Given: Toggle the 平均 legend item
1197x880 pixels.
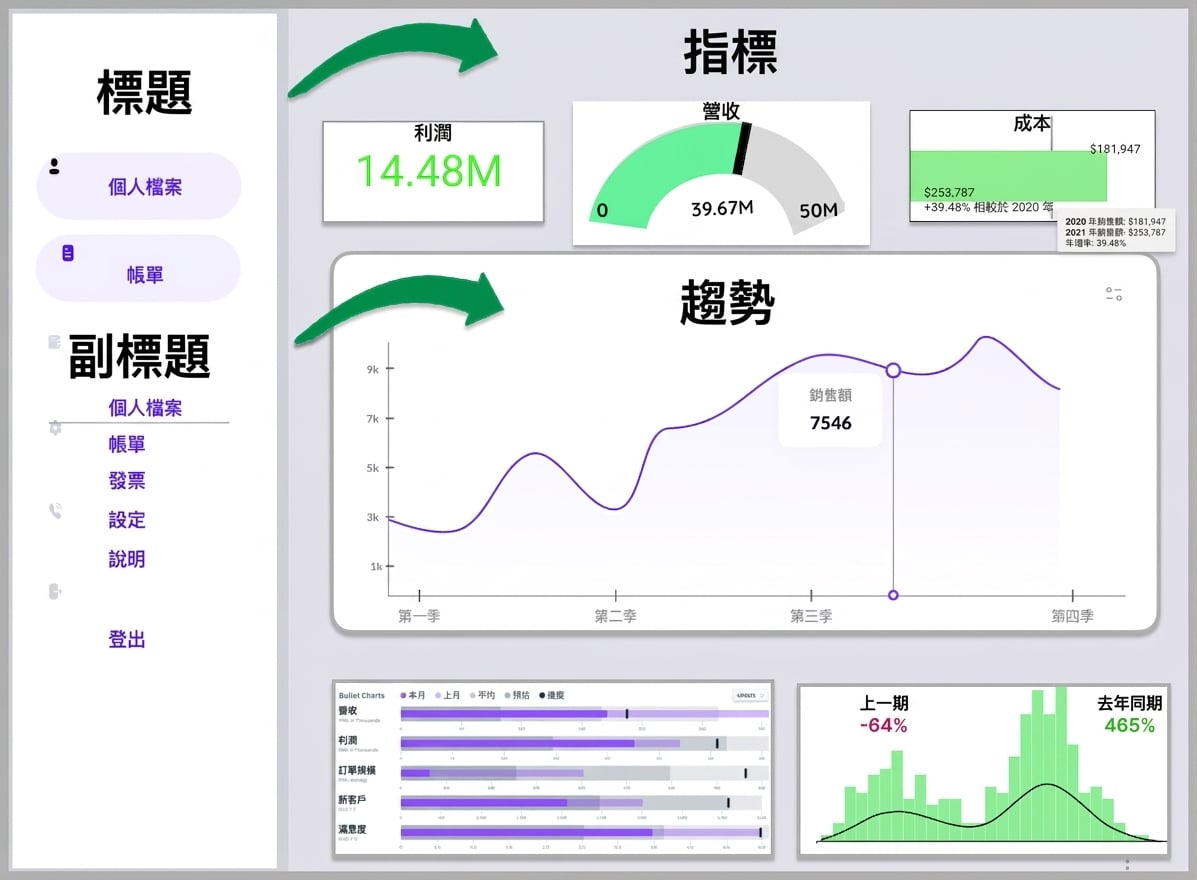Looking at the screenshot, I should coord(482,695).
